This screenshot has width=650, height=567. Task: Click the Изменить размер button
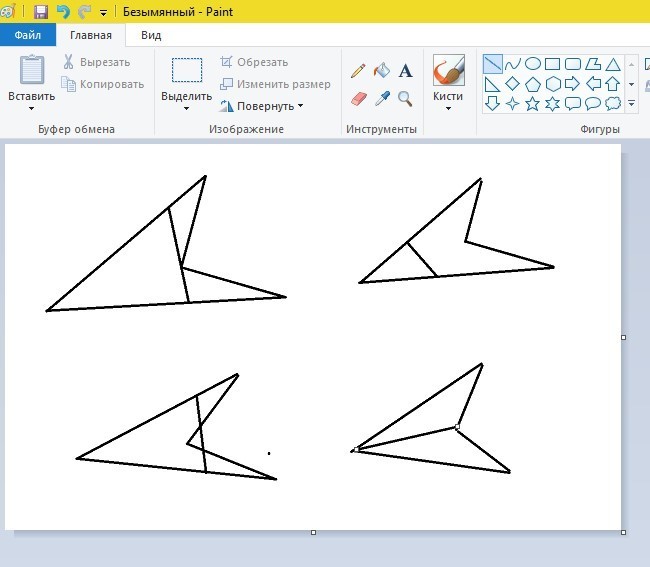tap(276, 84)
